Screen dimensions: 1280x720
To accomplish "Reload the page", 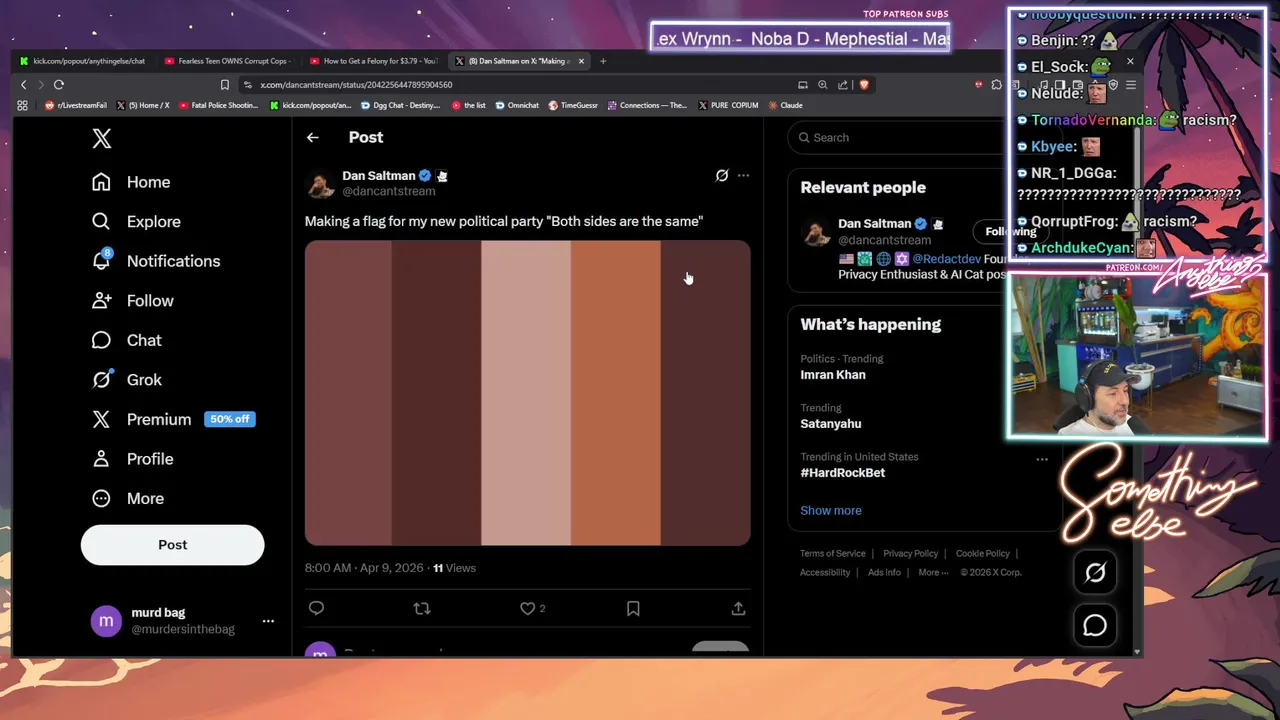I will pos(59,85).
